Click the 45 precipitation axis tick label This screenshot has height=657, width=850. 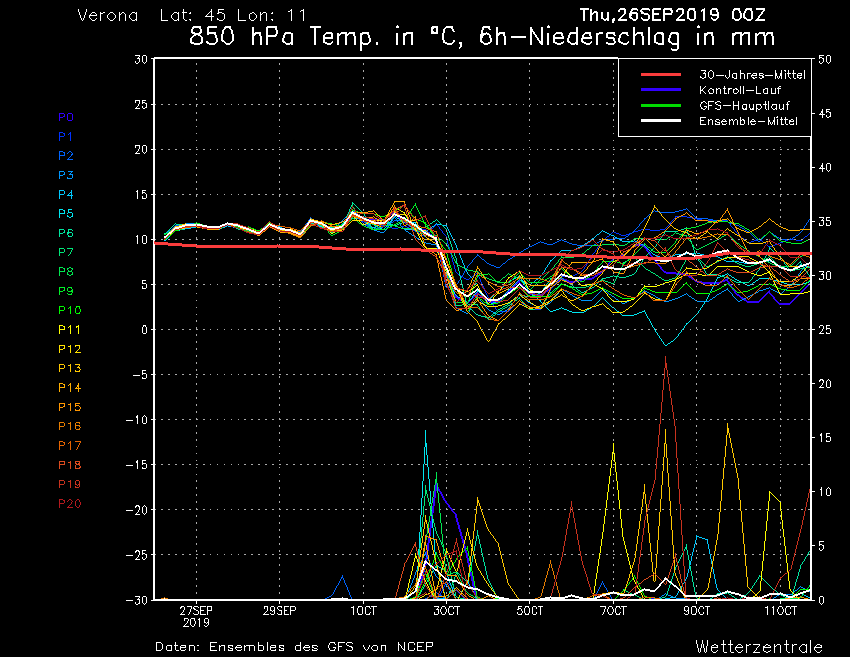click(825, 114)
